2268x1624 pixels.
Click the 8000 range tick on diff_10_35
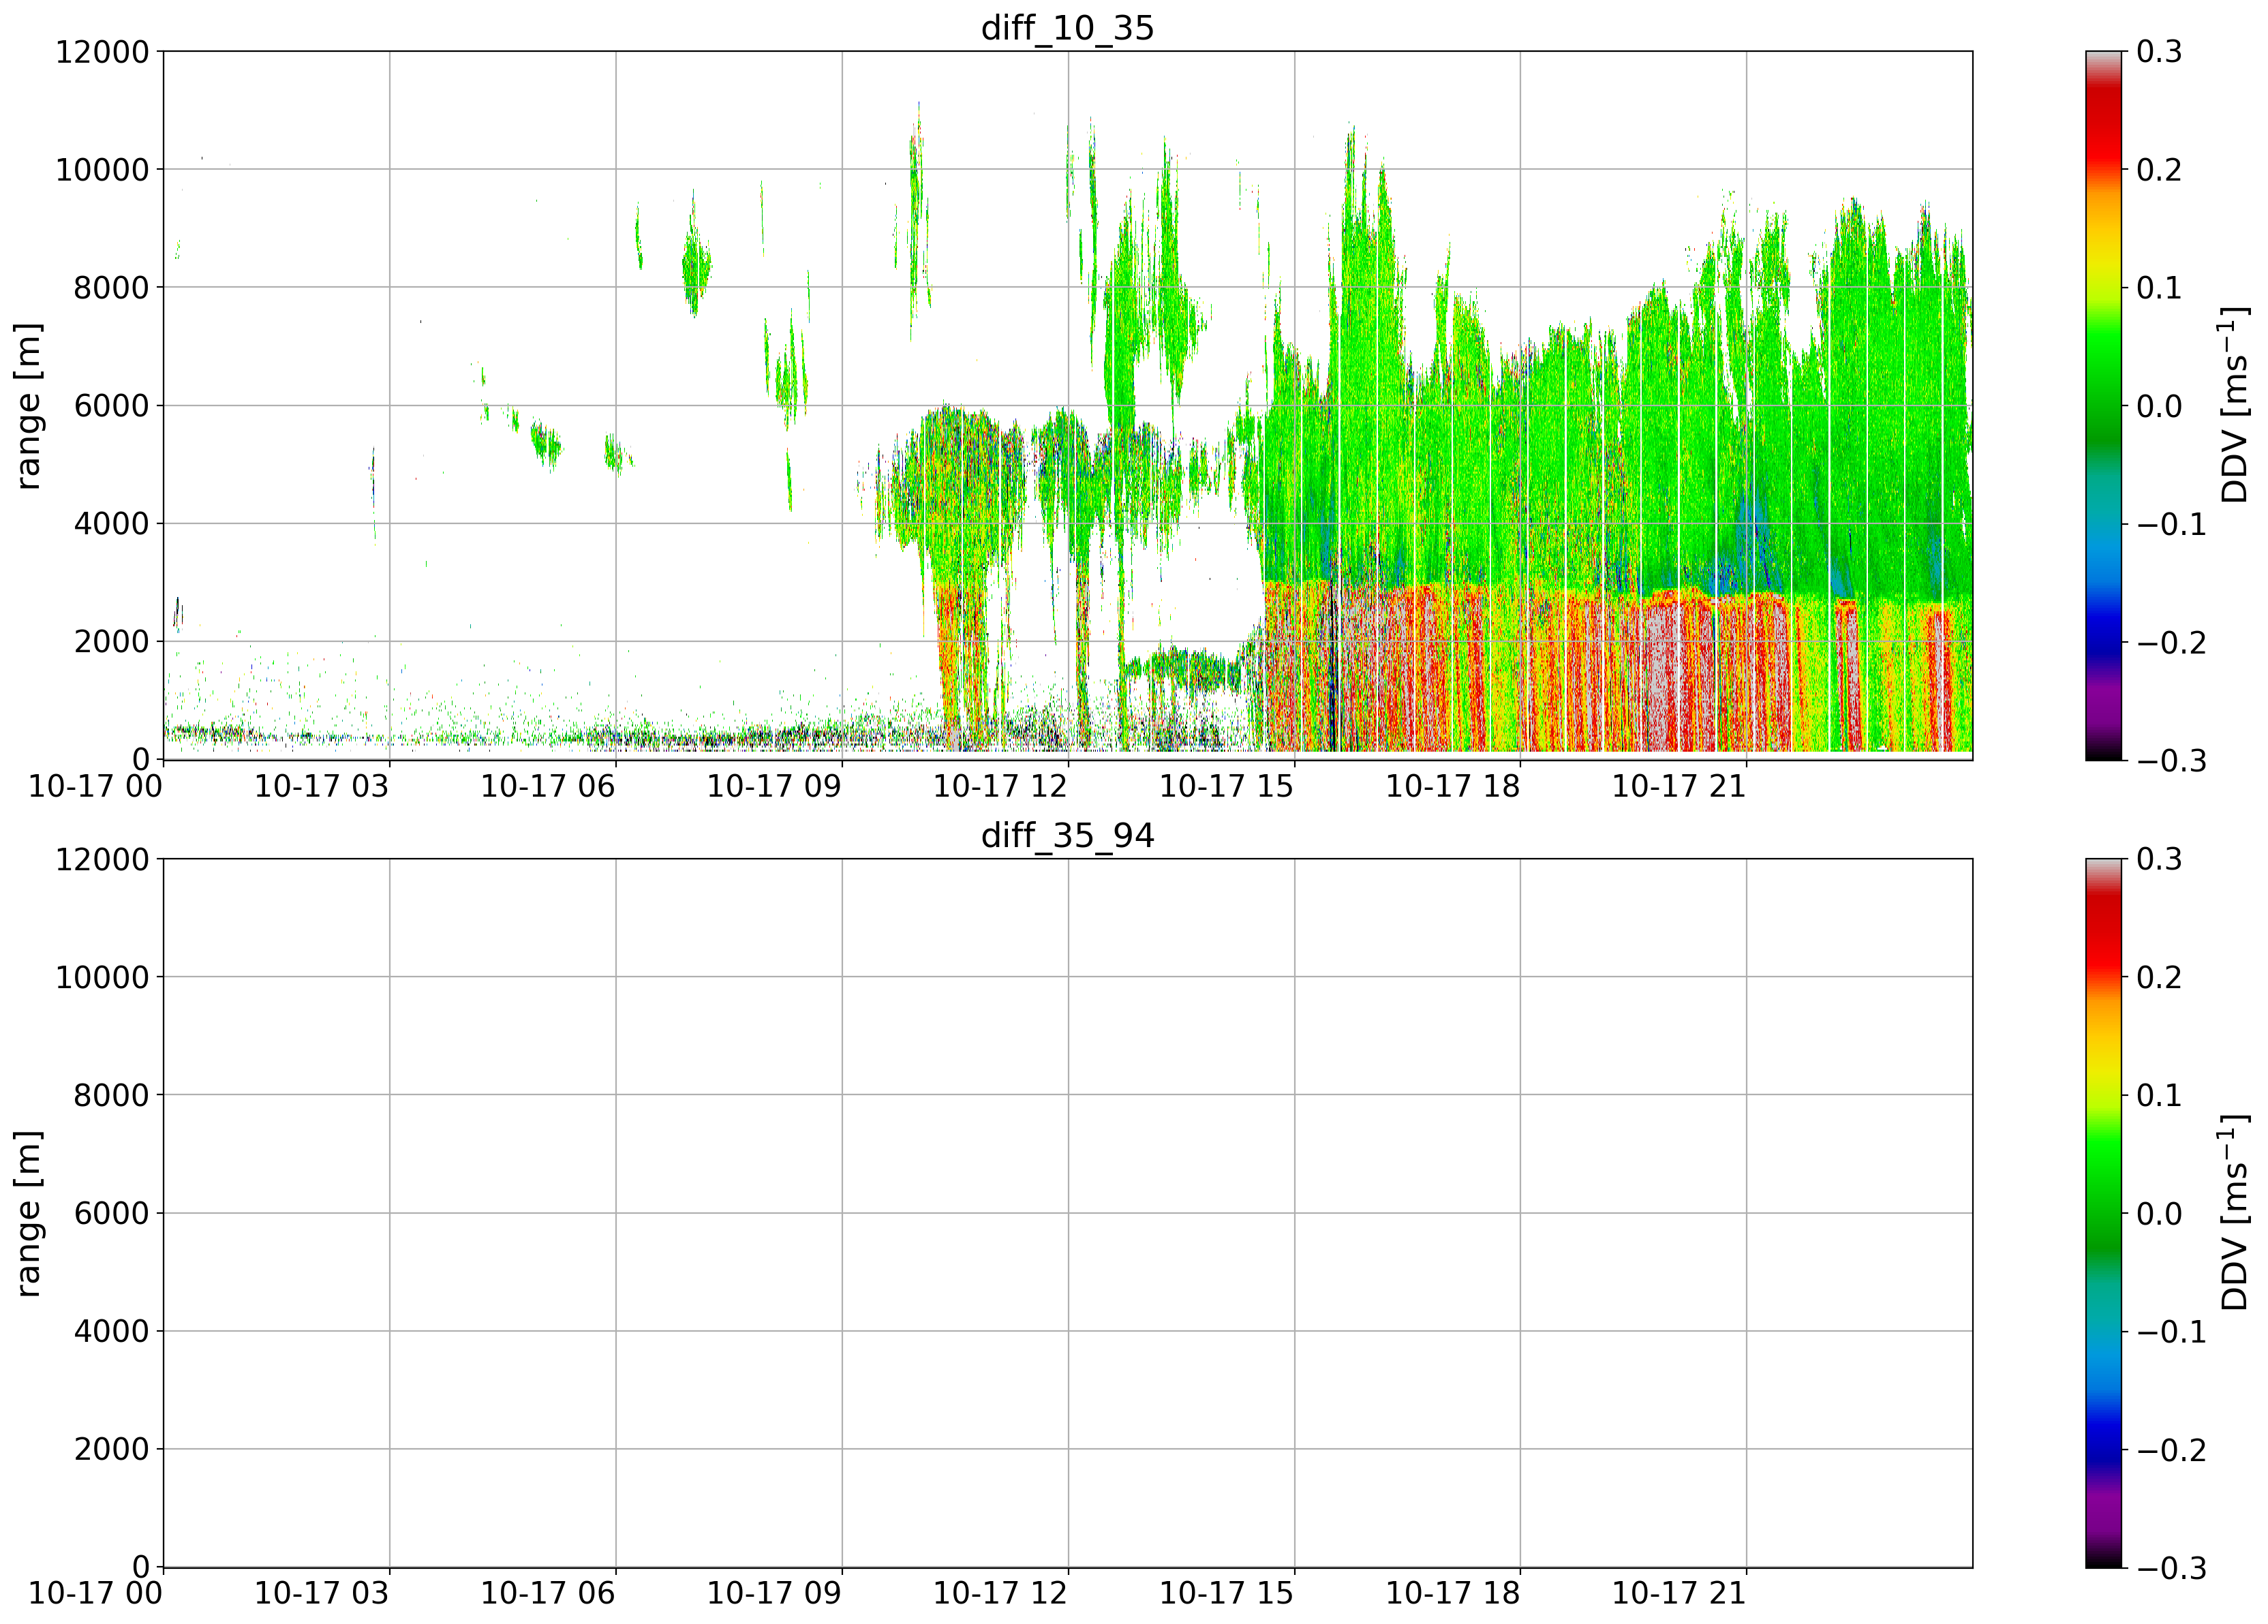pos(112,288)
